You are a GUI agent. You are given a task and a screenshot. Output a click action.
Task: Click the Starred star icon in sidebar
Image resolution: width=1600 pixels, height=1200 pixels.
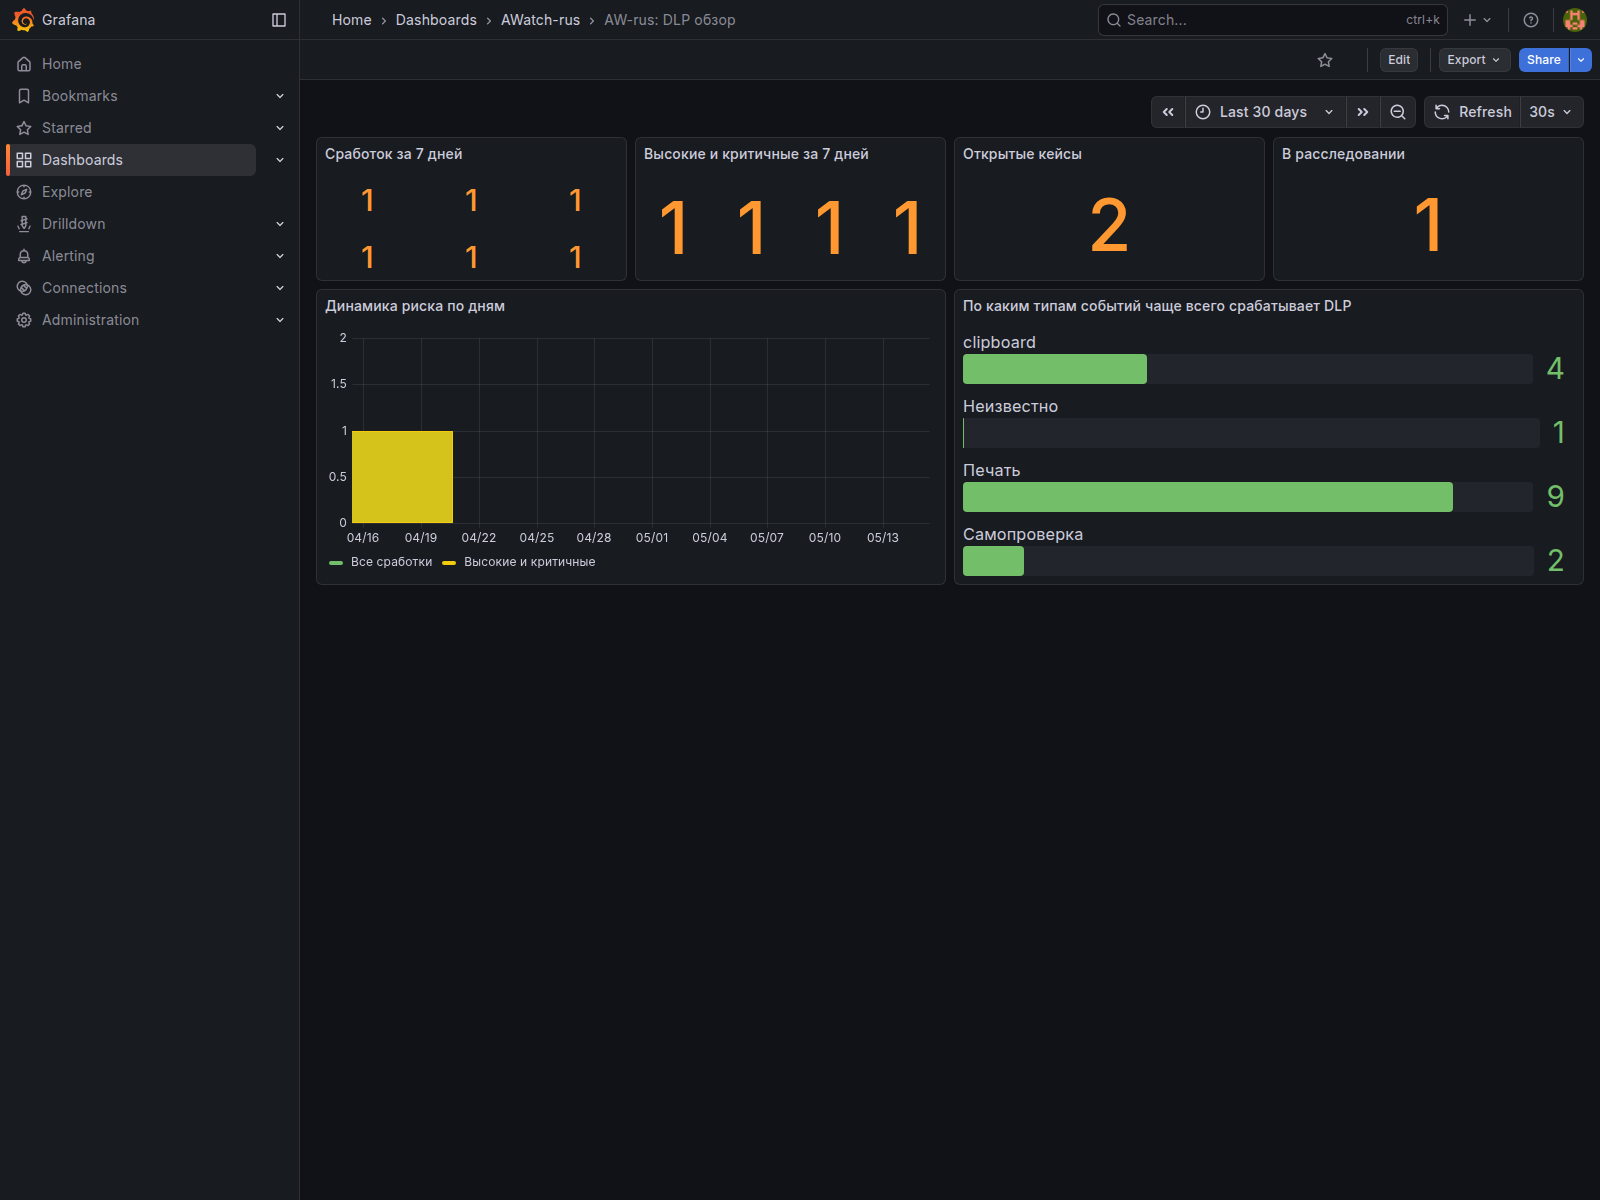[24, 128]
